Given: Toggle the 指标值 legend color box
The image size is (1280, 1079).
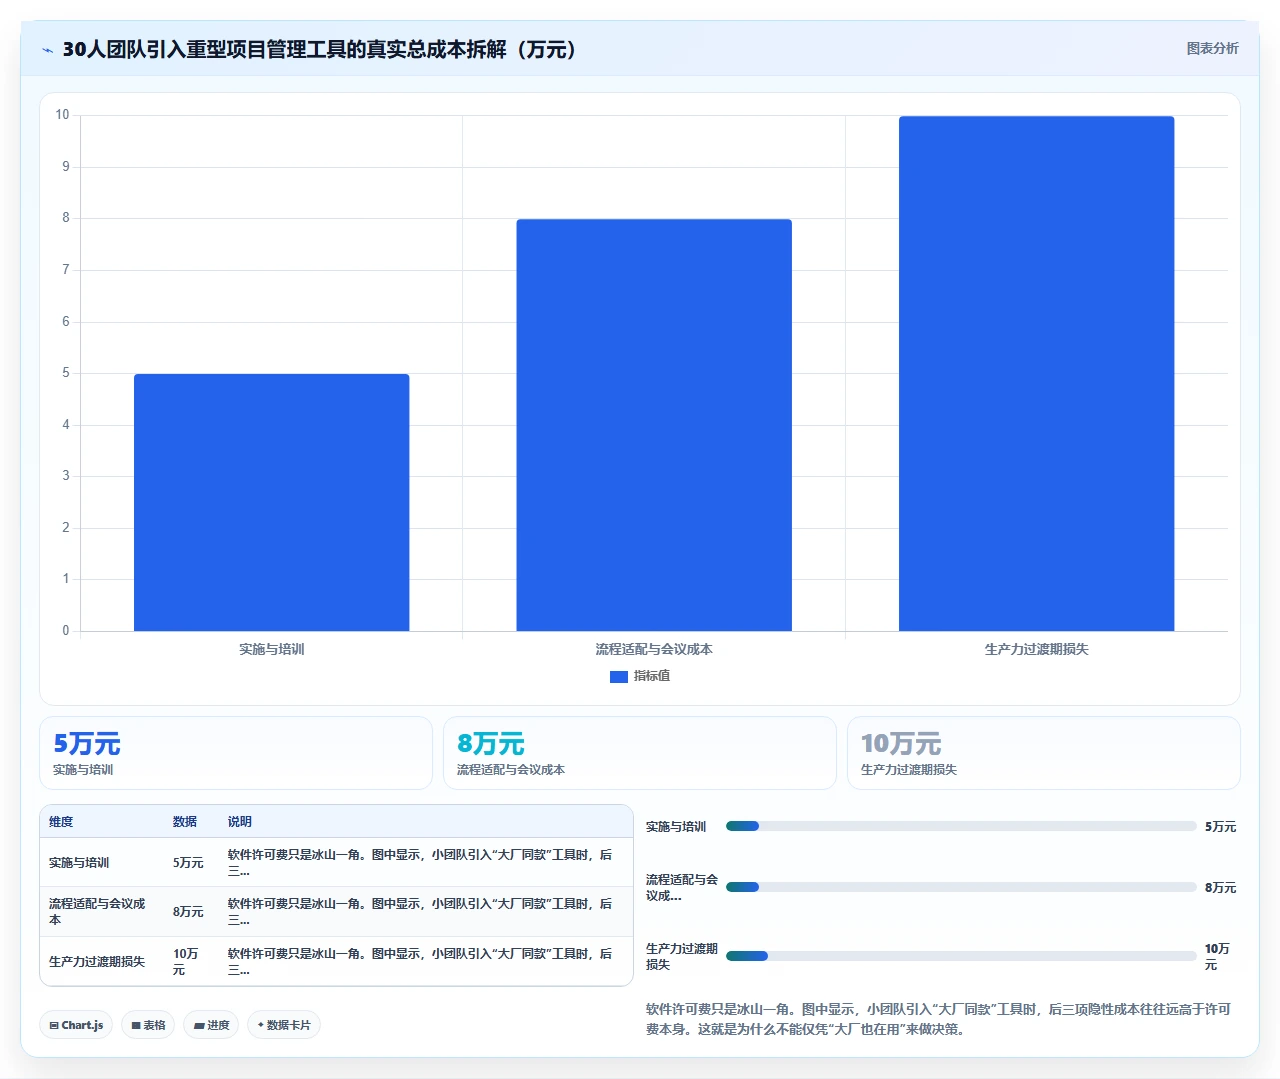Looking at the screenshot, I should click(x=619, y=677).
